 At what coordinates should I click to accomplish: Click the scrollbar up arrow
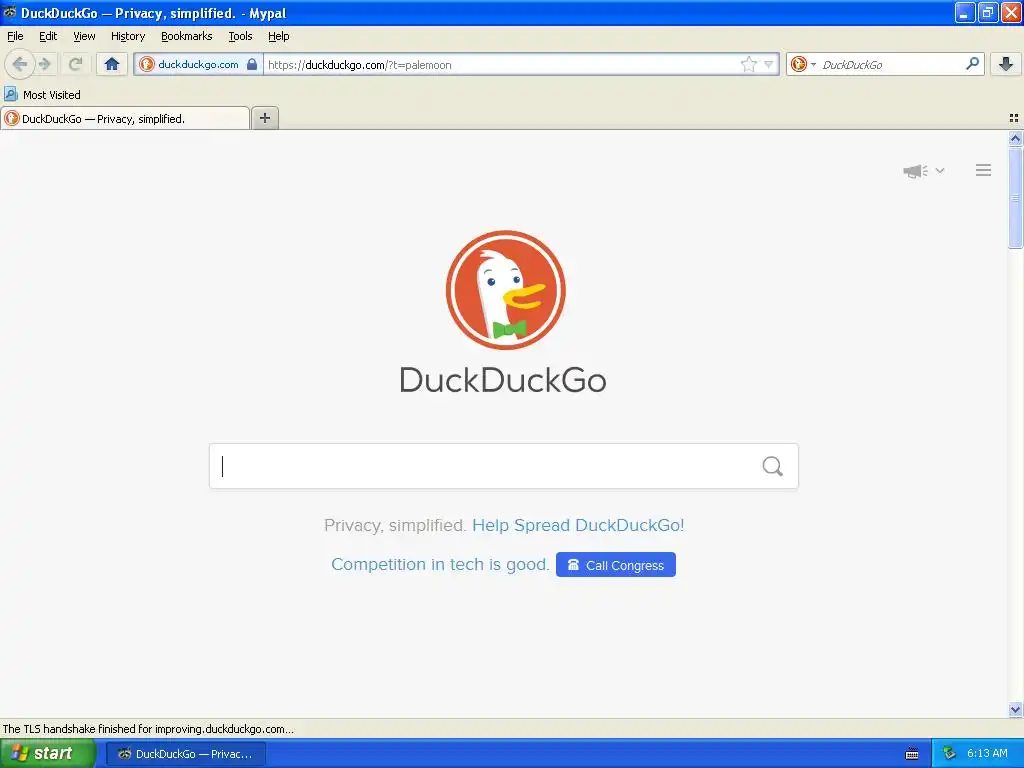1015,138
